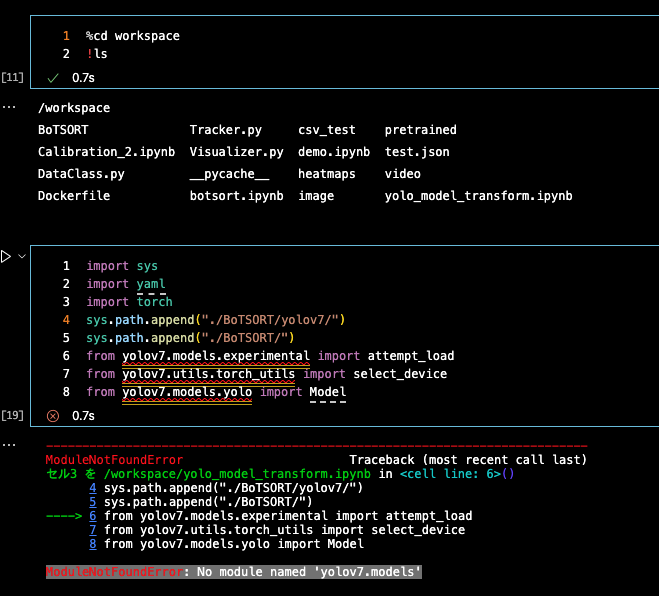The image size is (659, 596).
Task: Click the 'Model' import name on line 8
Action: click(x=328, y=392)
